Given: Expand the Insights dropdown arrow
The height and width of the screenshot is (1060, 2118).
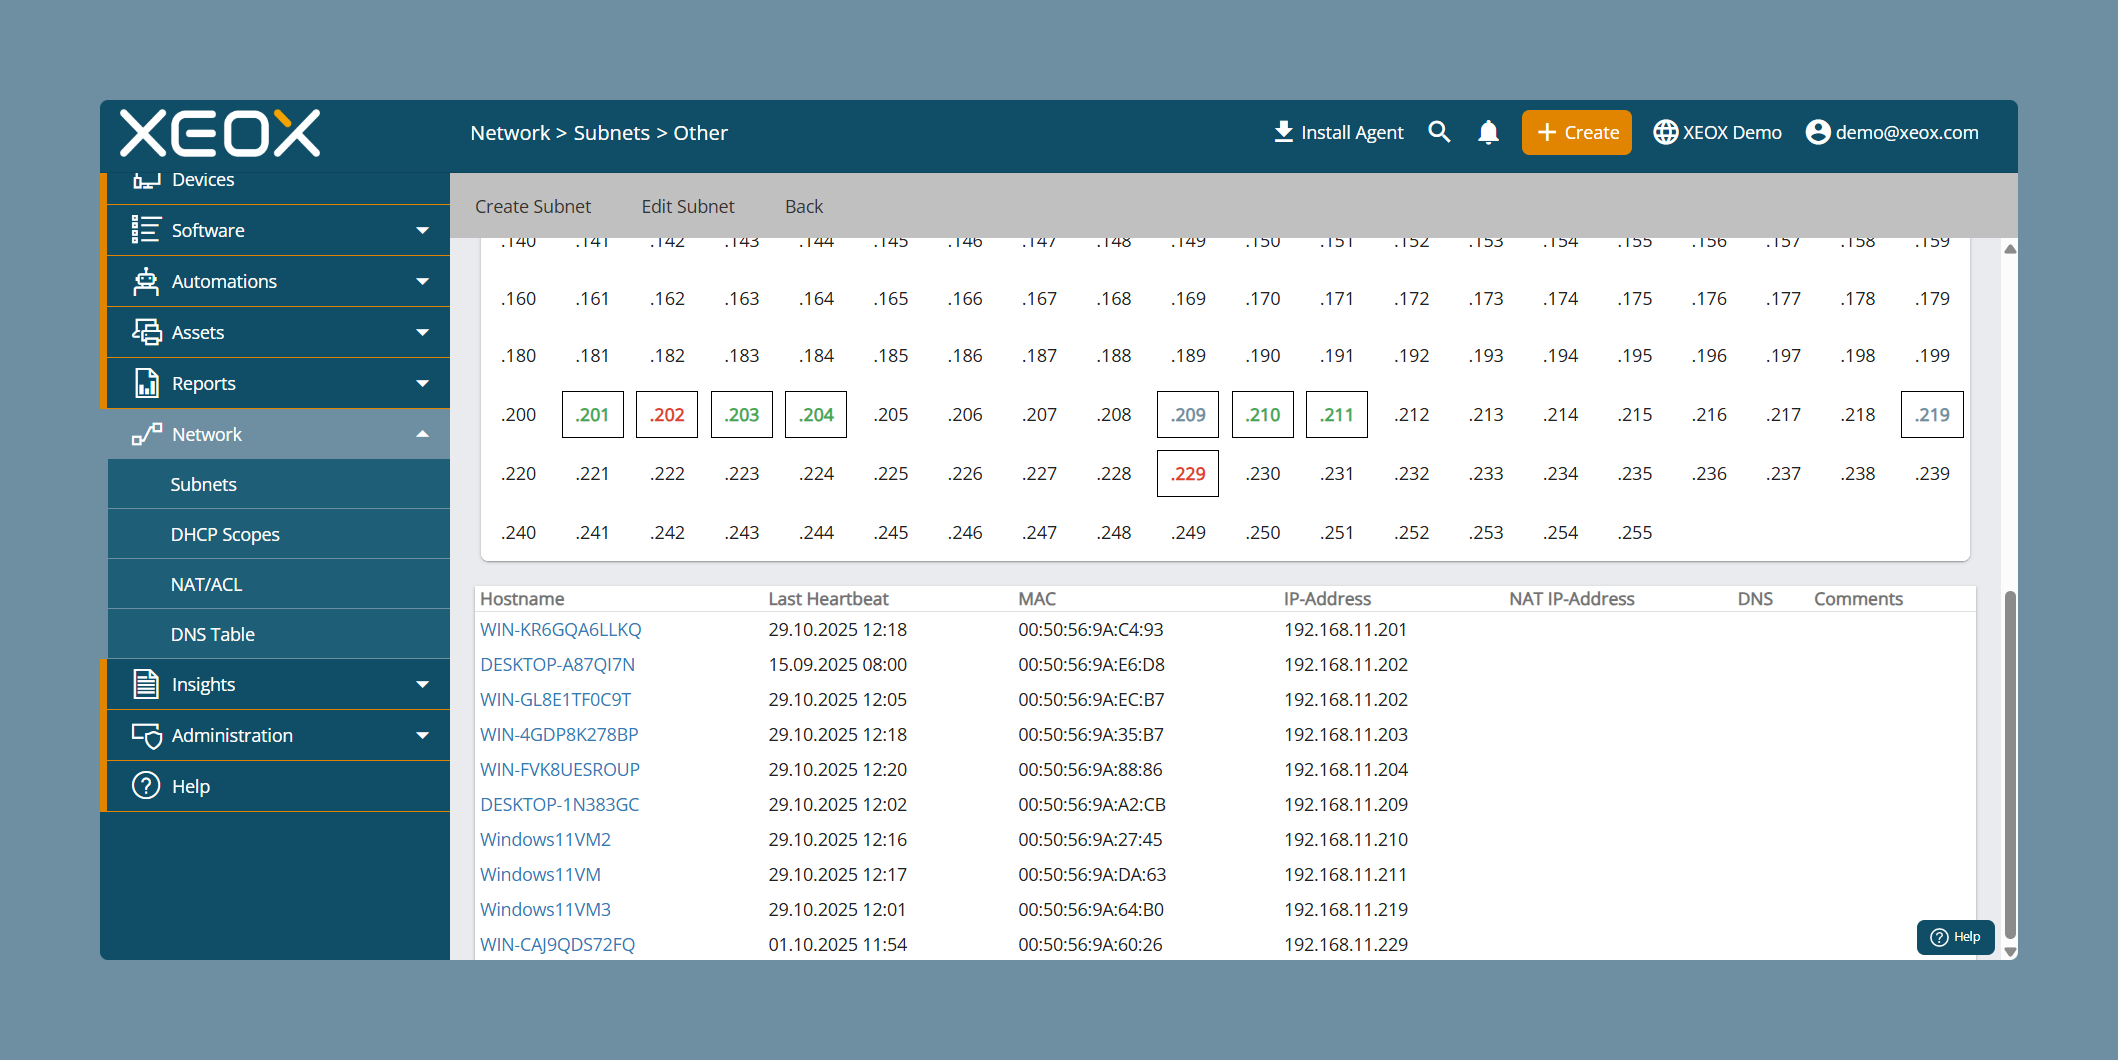Looking at the screenshot, I should (x=422, y=685).
